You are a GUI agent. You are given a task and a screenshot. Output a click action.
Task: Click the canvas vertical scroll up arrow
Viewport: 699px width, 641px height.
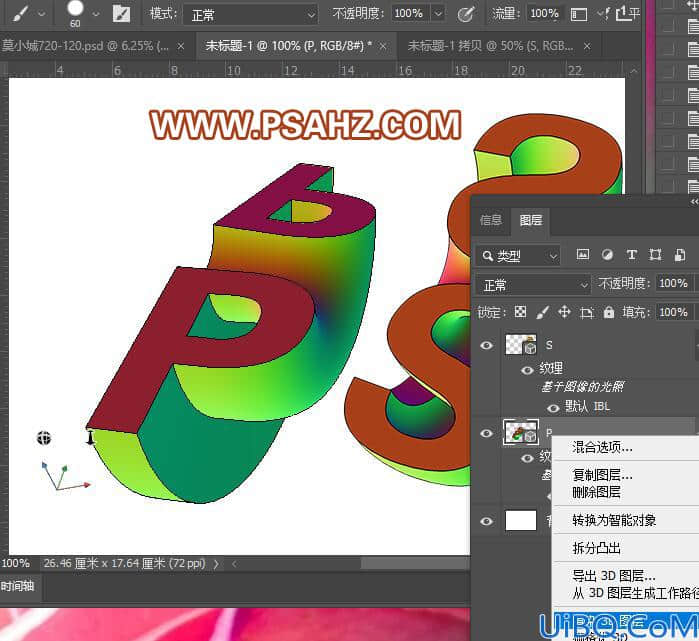[633, 71]
